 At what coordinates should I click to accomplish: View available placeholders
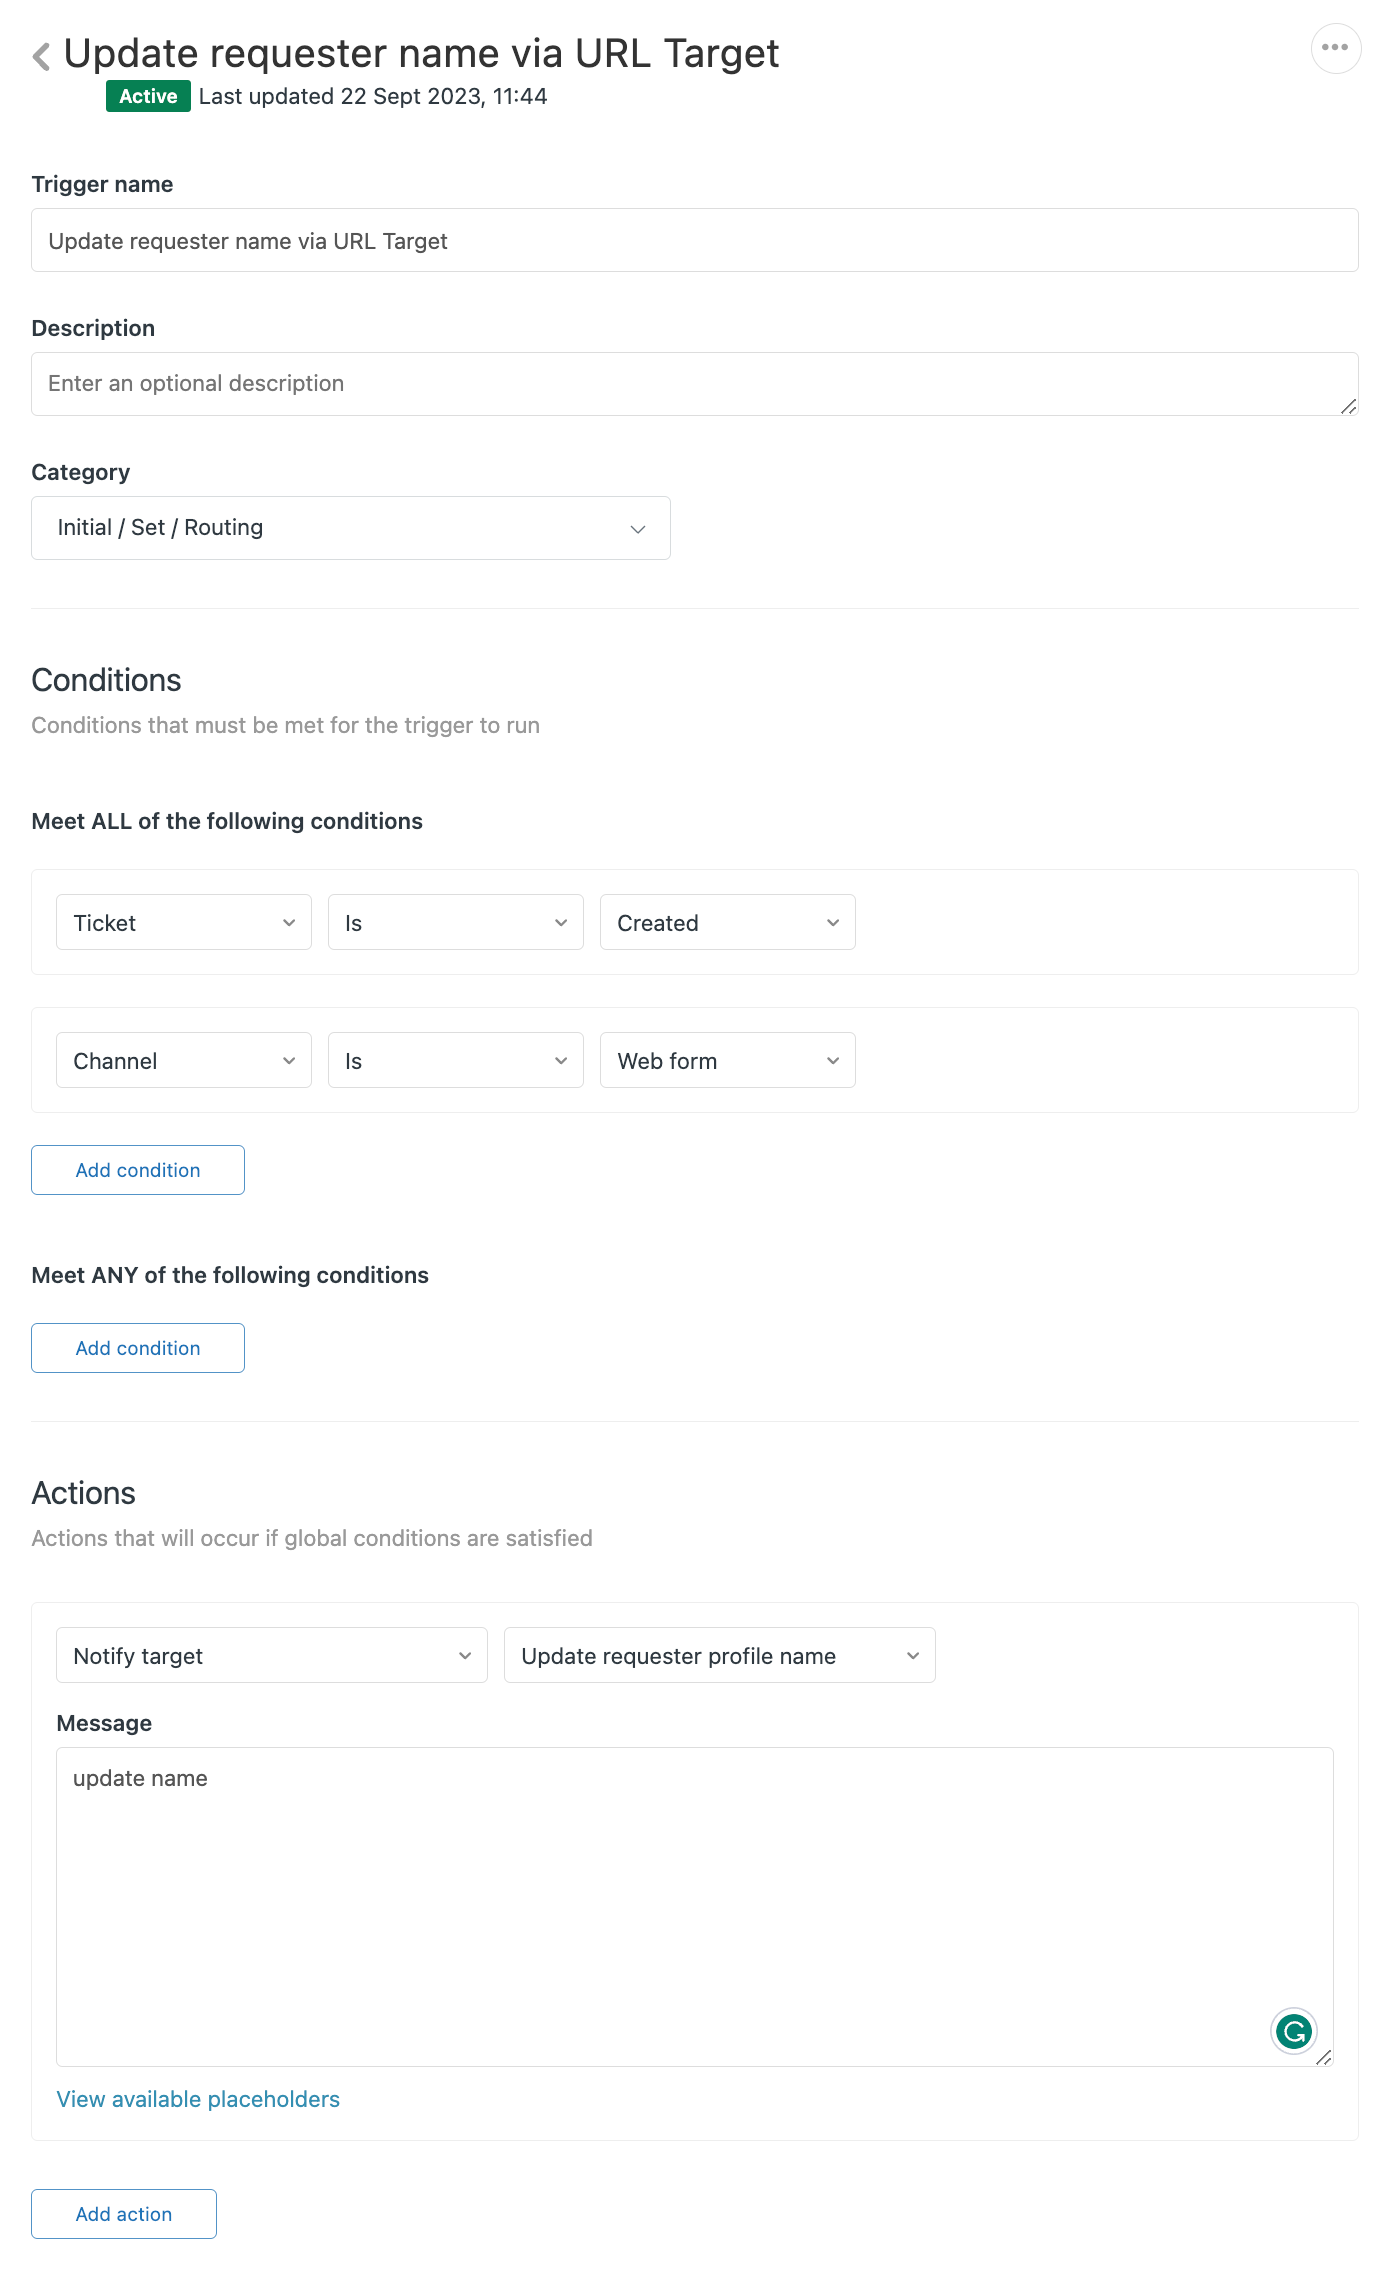tap(198, 2098)
